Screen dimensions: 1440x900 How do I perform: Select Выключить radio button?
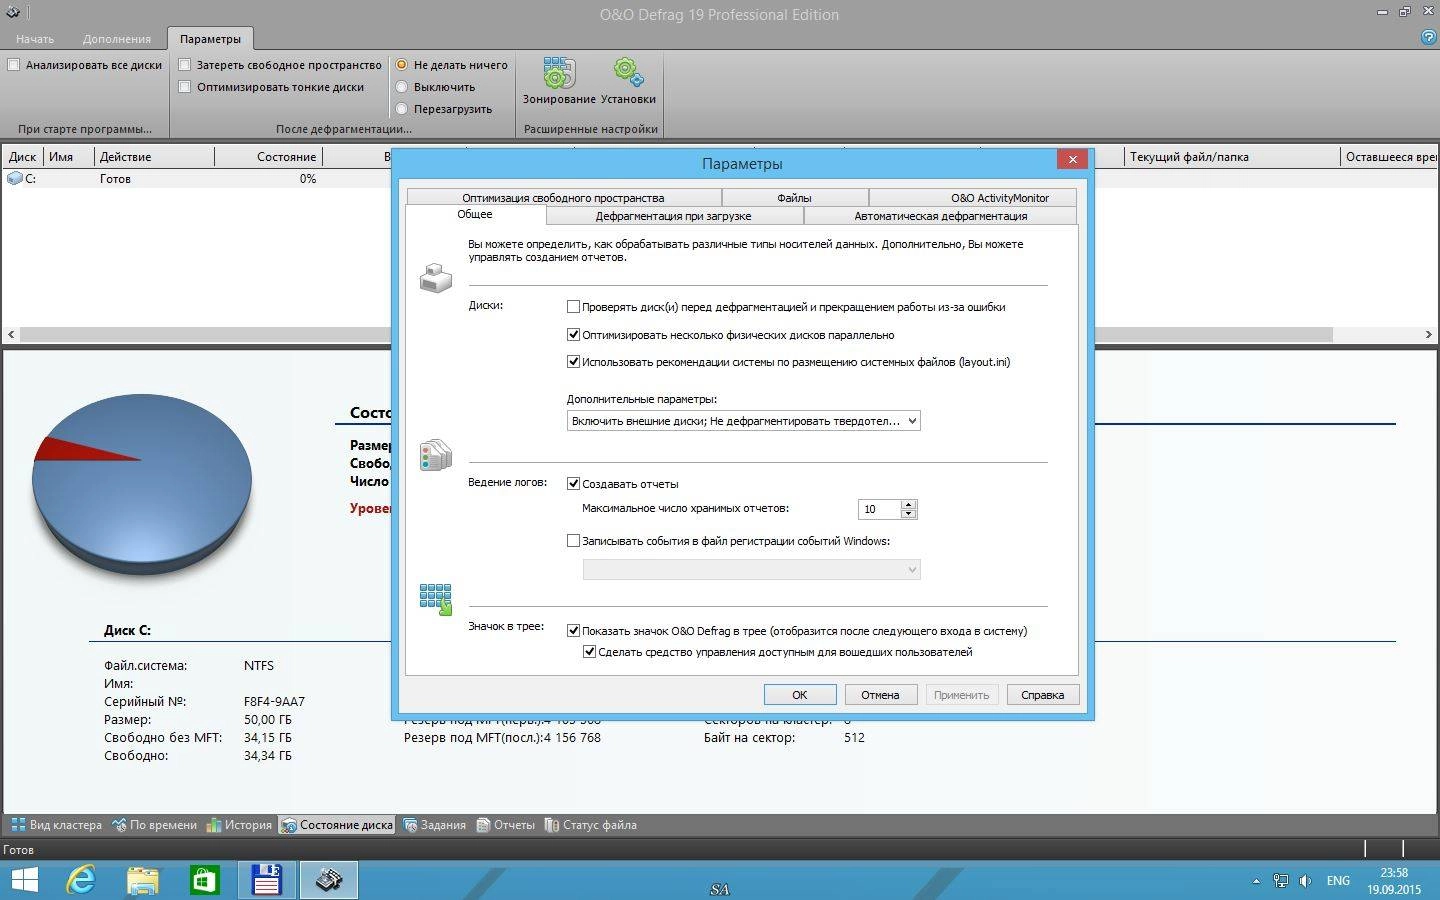pyautogui.click(x=402, y=87)
